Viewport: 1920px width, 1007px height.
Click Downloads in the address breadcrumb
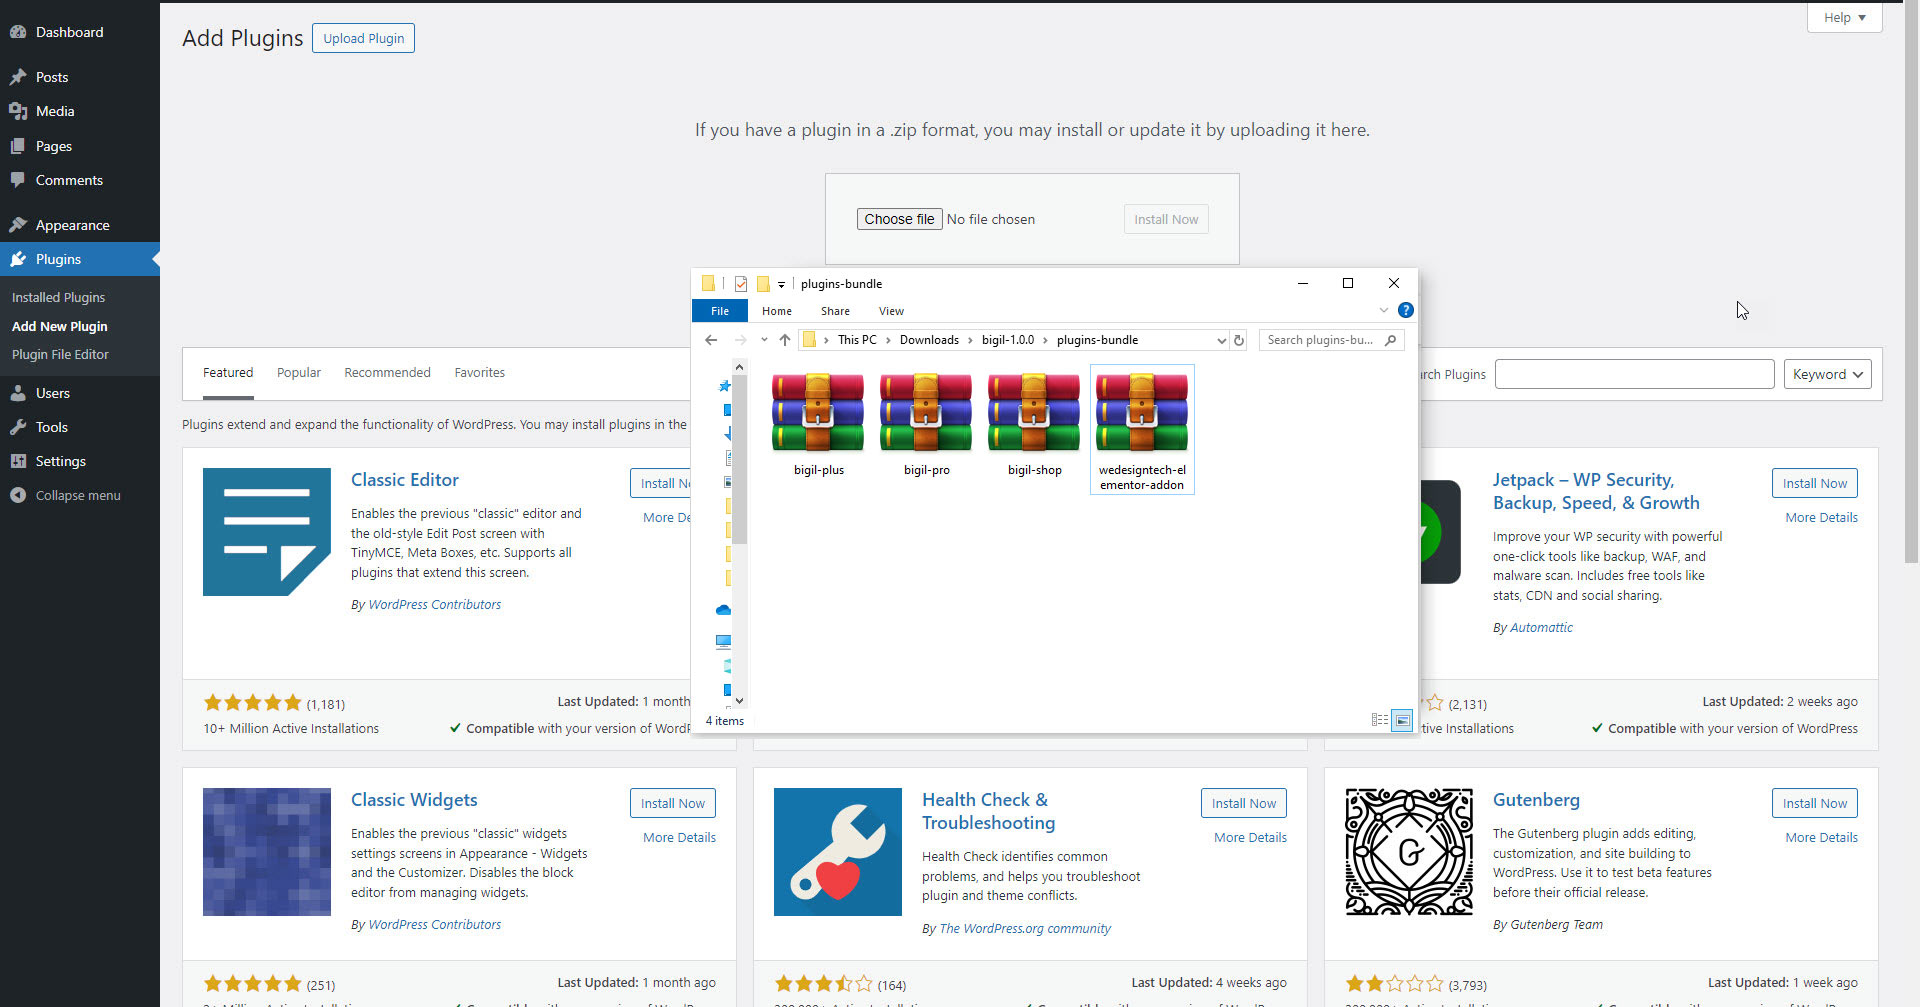point(929,340)
